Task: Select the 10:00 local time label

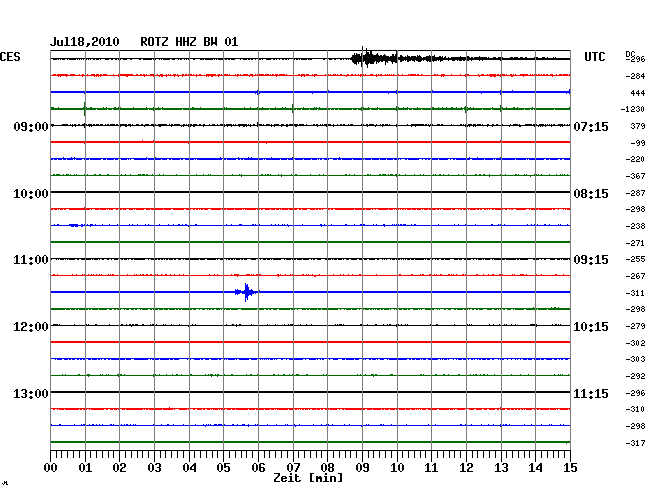Action: [31, 194]
